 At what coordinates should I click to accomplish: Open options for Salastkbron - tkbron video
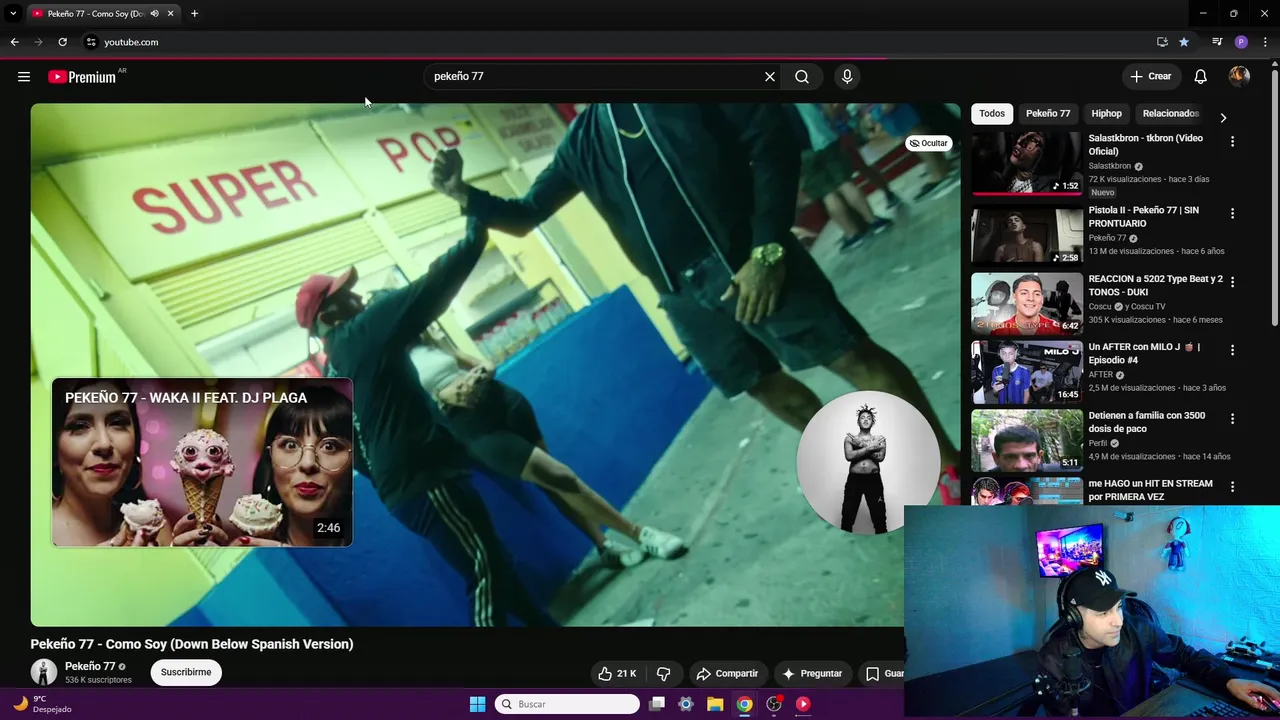1232,142
